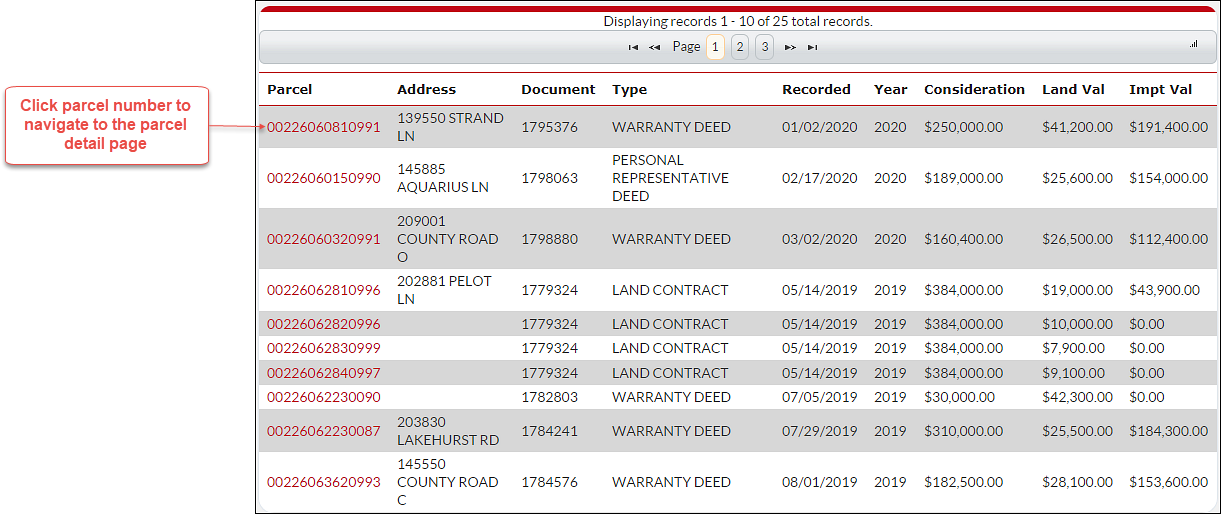Click PERSONAL REPRESENTATIVE DEED type cell
This screenshot has height=514, width=1221.
pos(671,178)
